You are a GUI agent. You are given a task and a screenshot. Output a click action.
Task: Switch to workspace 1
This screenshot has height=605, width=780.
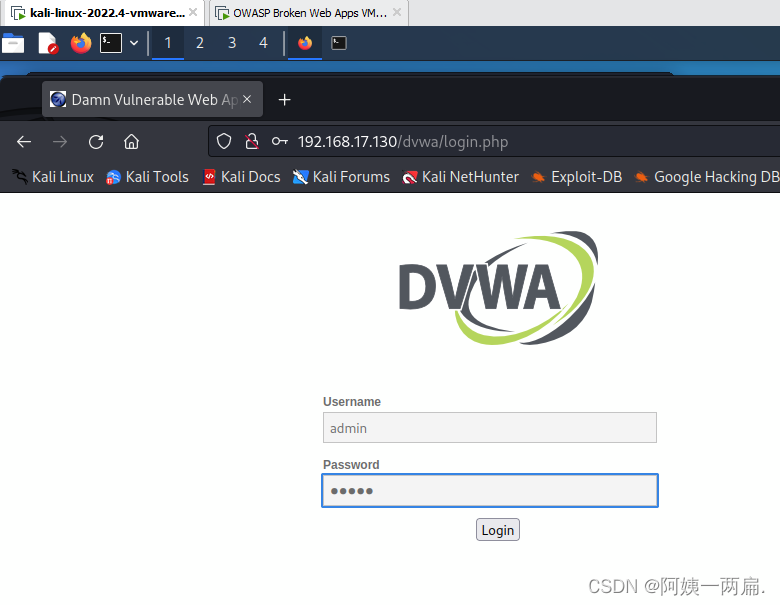(168, 43)
